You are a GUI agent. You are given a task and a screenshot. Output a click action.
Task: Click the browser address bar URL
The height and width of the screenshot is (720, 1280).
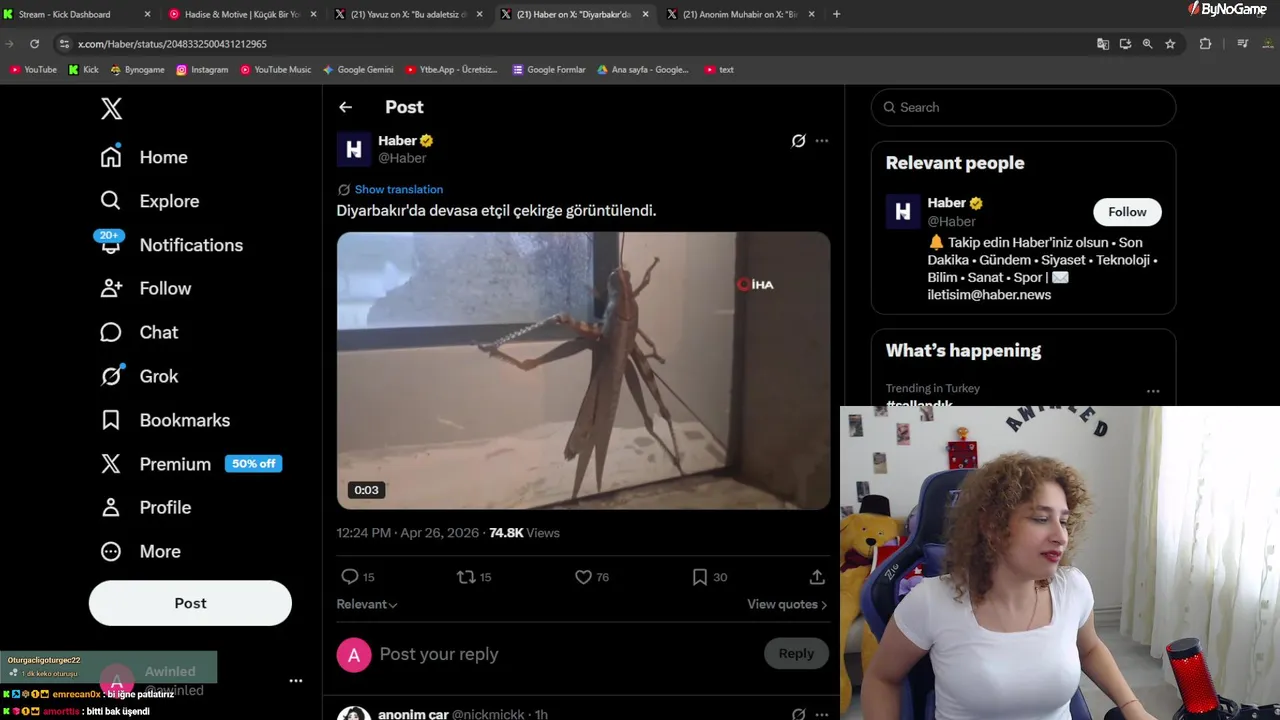click(172, 44)
